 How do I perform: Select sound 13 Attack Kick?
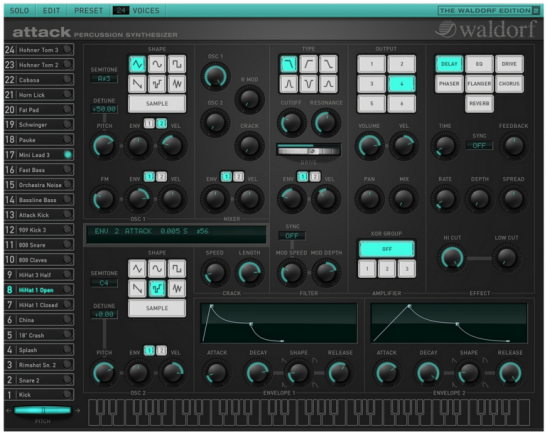(x=39, y=215)
